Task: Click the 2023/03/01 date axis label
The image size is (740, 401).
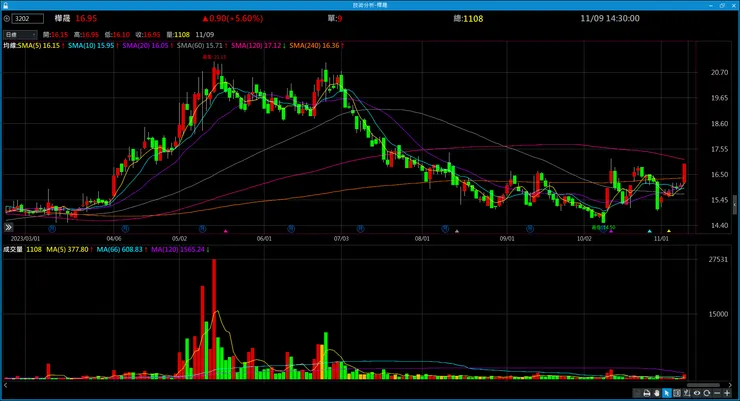Action: (x=25, y=239)
